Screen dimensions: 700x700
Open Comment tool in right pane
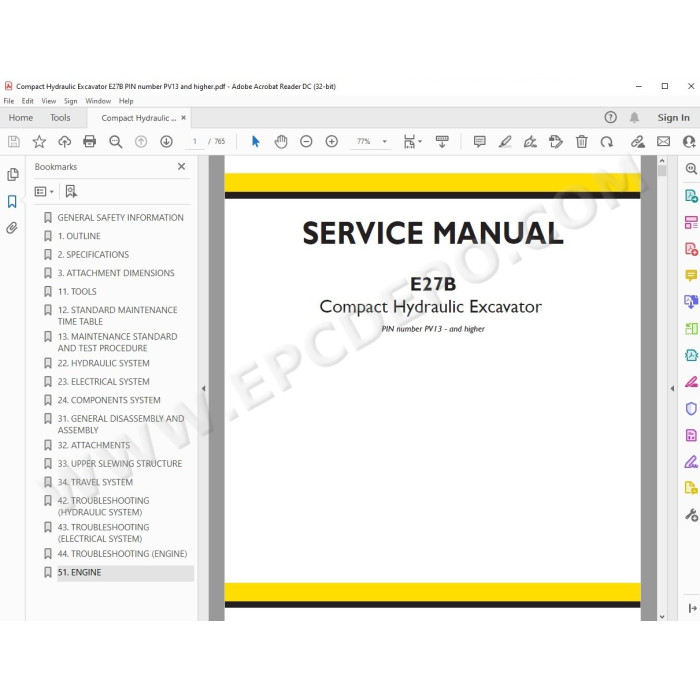(x=691, y=275)
